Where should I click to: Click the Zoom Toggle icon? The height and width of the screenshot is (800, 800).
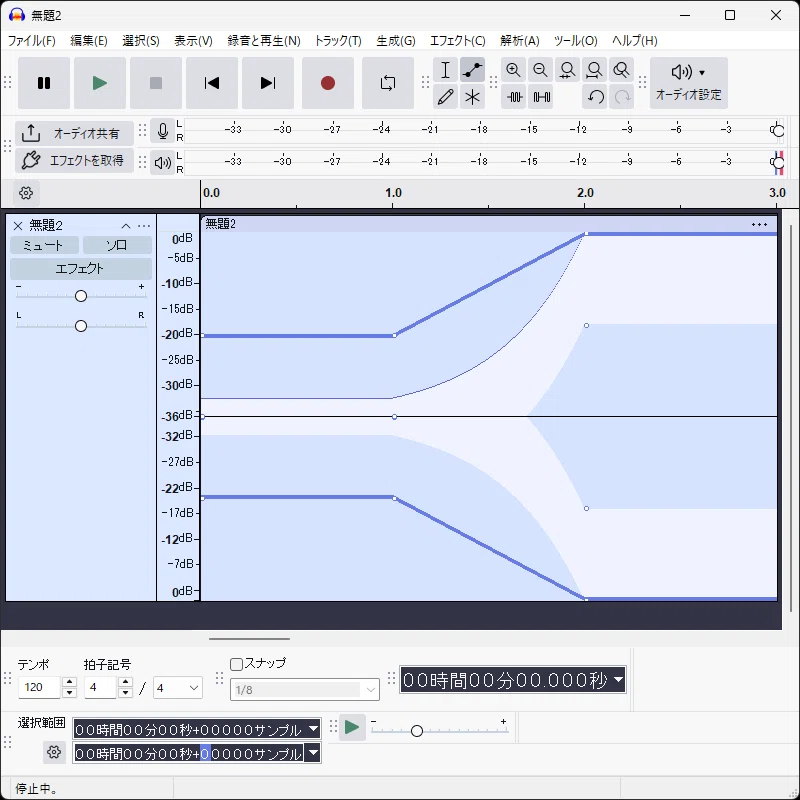click(x=621, y=70)
